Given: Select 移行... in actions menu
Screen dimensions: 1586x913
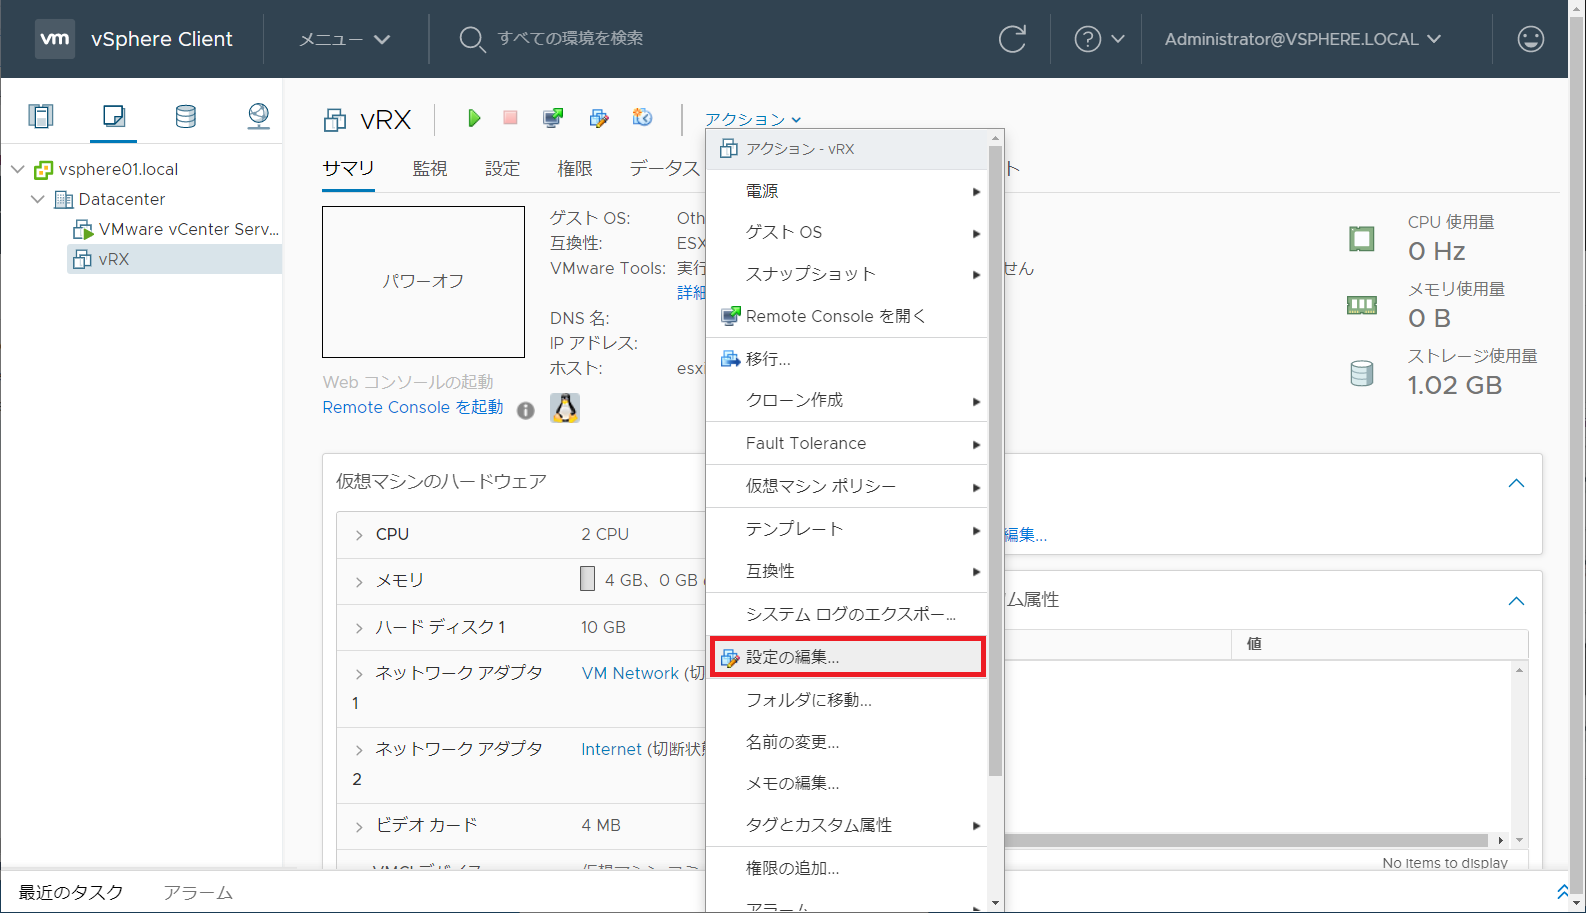Looking at the screenshot, I should (847, 359).
